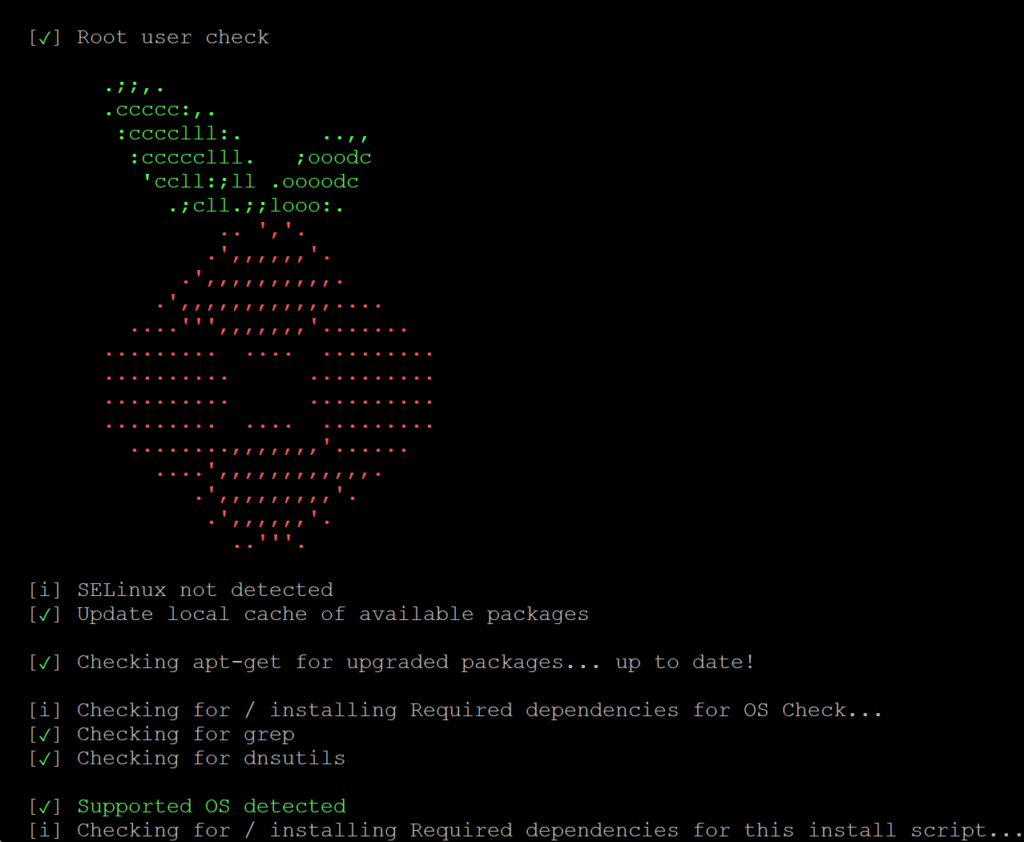Click the checkmark beside Checking for dnsutils

click(x=44, y=759)
